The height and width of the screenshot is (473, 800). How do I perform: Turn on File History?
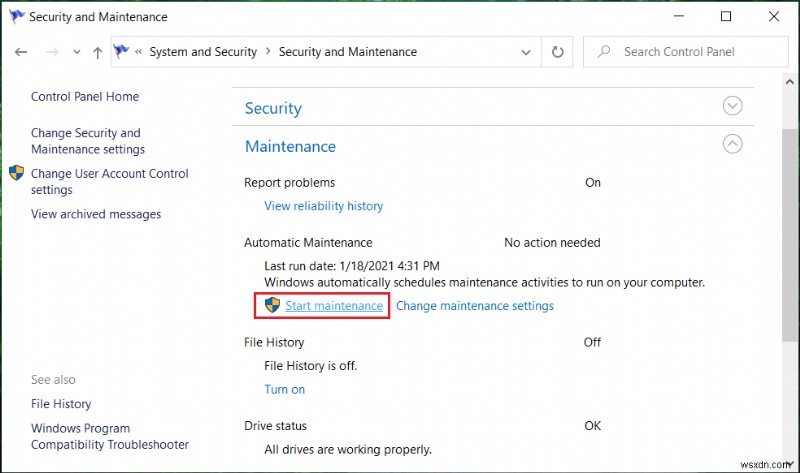tap(284, 389)
